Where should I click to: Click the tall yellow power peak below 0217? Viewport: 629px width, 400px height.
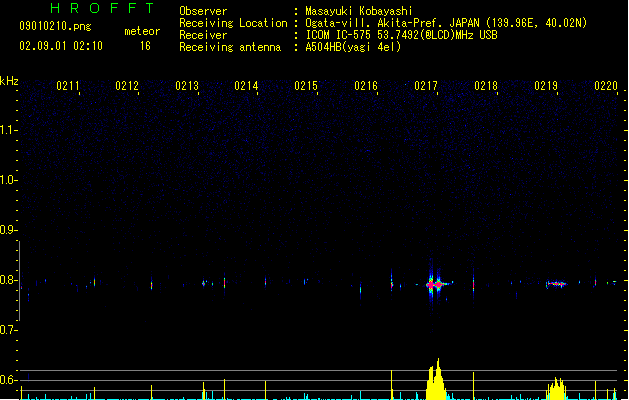(x=436, y=379)
